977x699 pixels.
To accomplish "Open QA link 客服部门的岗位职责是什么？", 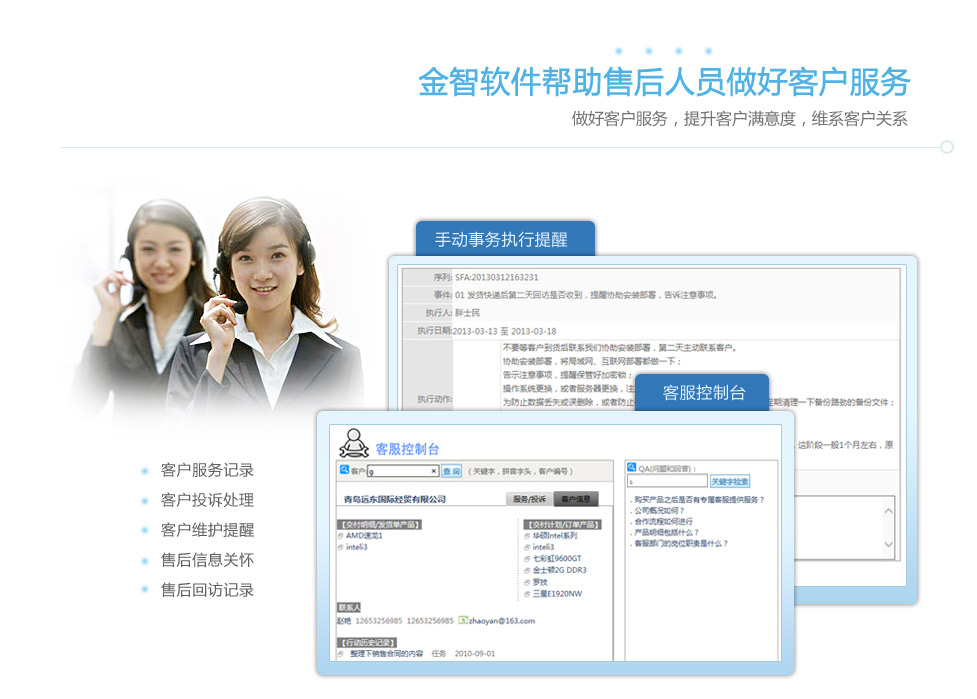I will click(682, 544).
